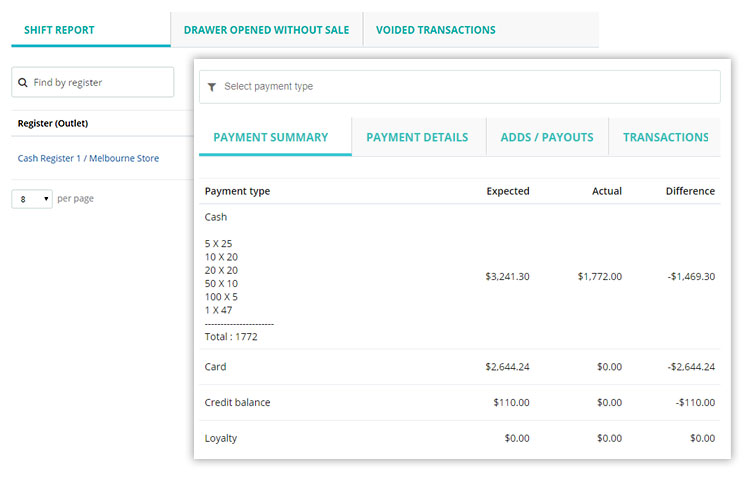Click the Actual column header
756x480 pixels.
tap(607, 191)
